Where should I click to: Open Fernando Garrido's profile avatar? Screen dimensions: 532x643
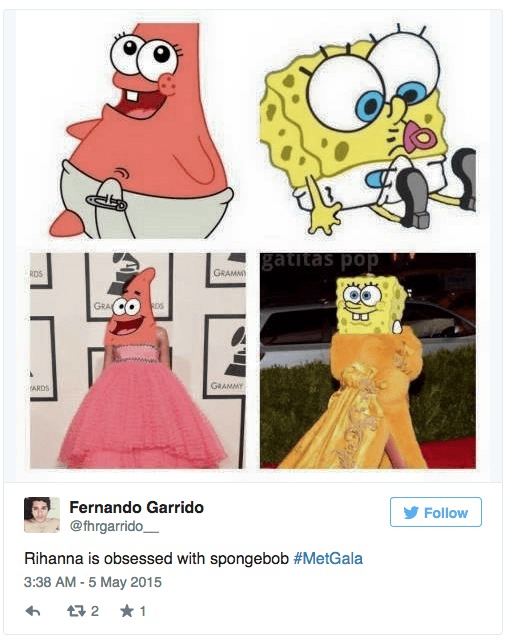click(x=42, y=515)
